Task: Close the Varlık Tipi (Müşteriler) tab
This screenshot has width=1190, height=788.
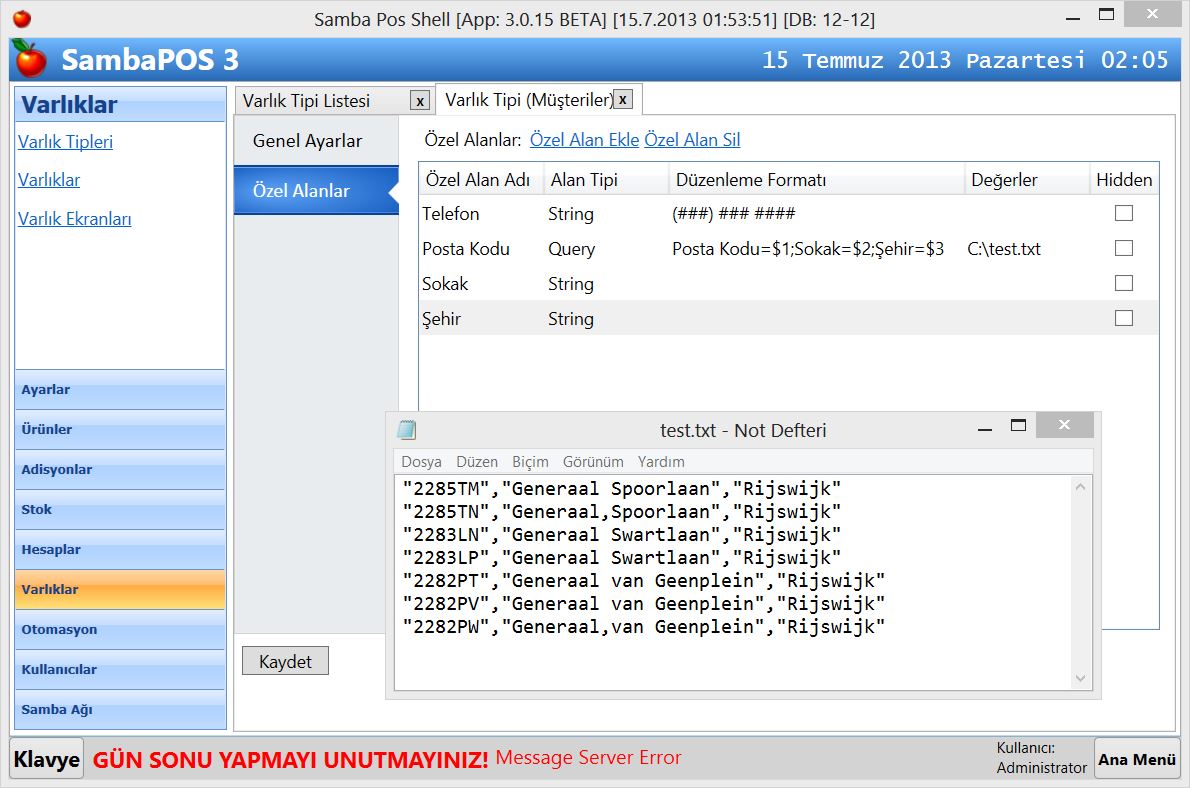Action: [x=622, y=99]
